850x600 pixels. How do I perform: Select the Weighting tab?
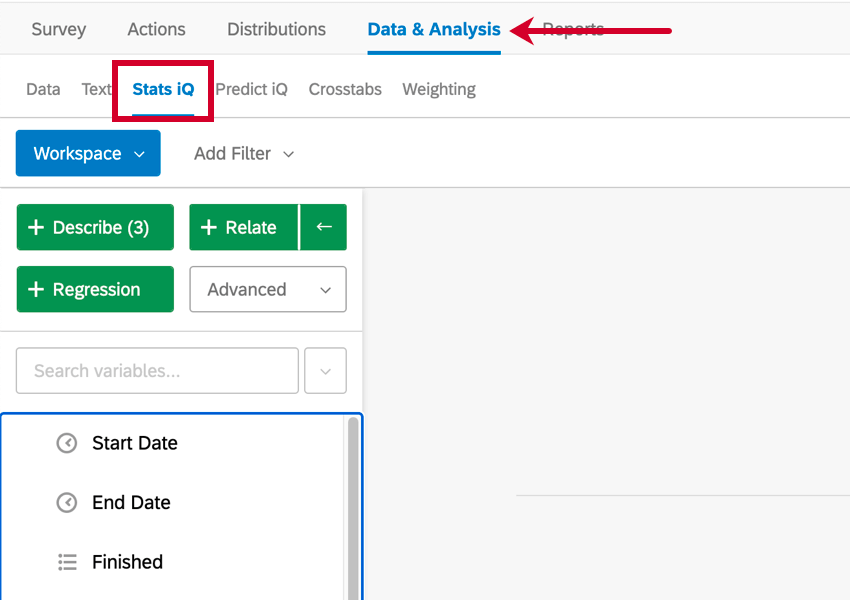click(438, 89)
